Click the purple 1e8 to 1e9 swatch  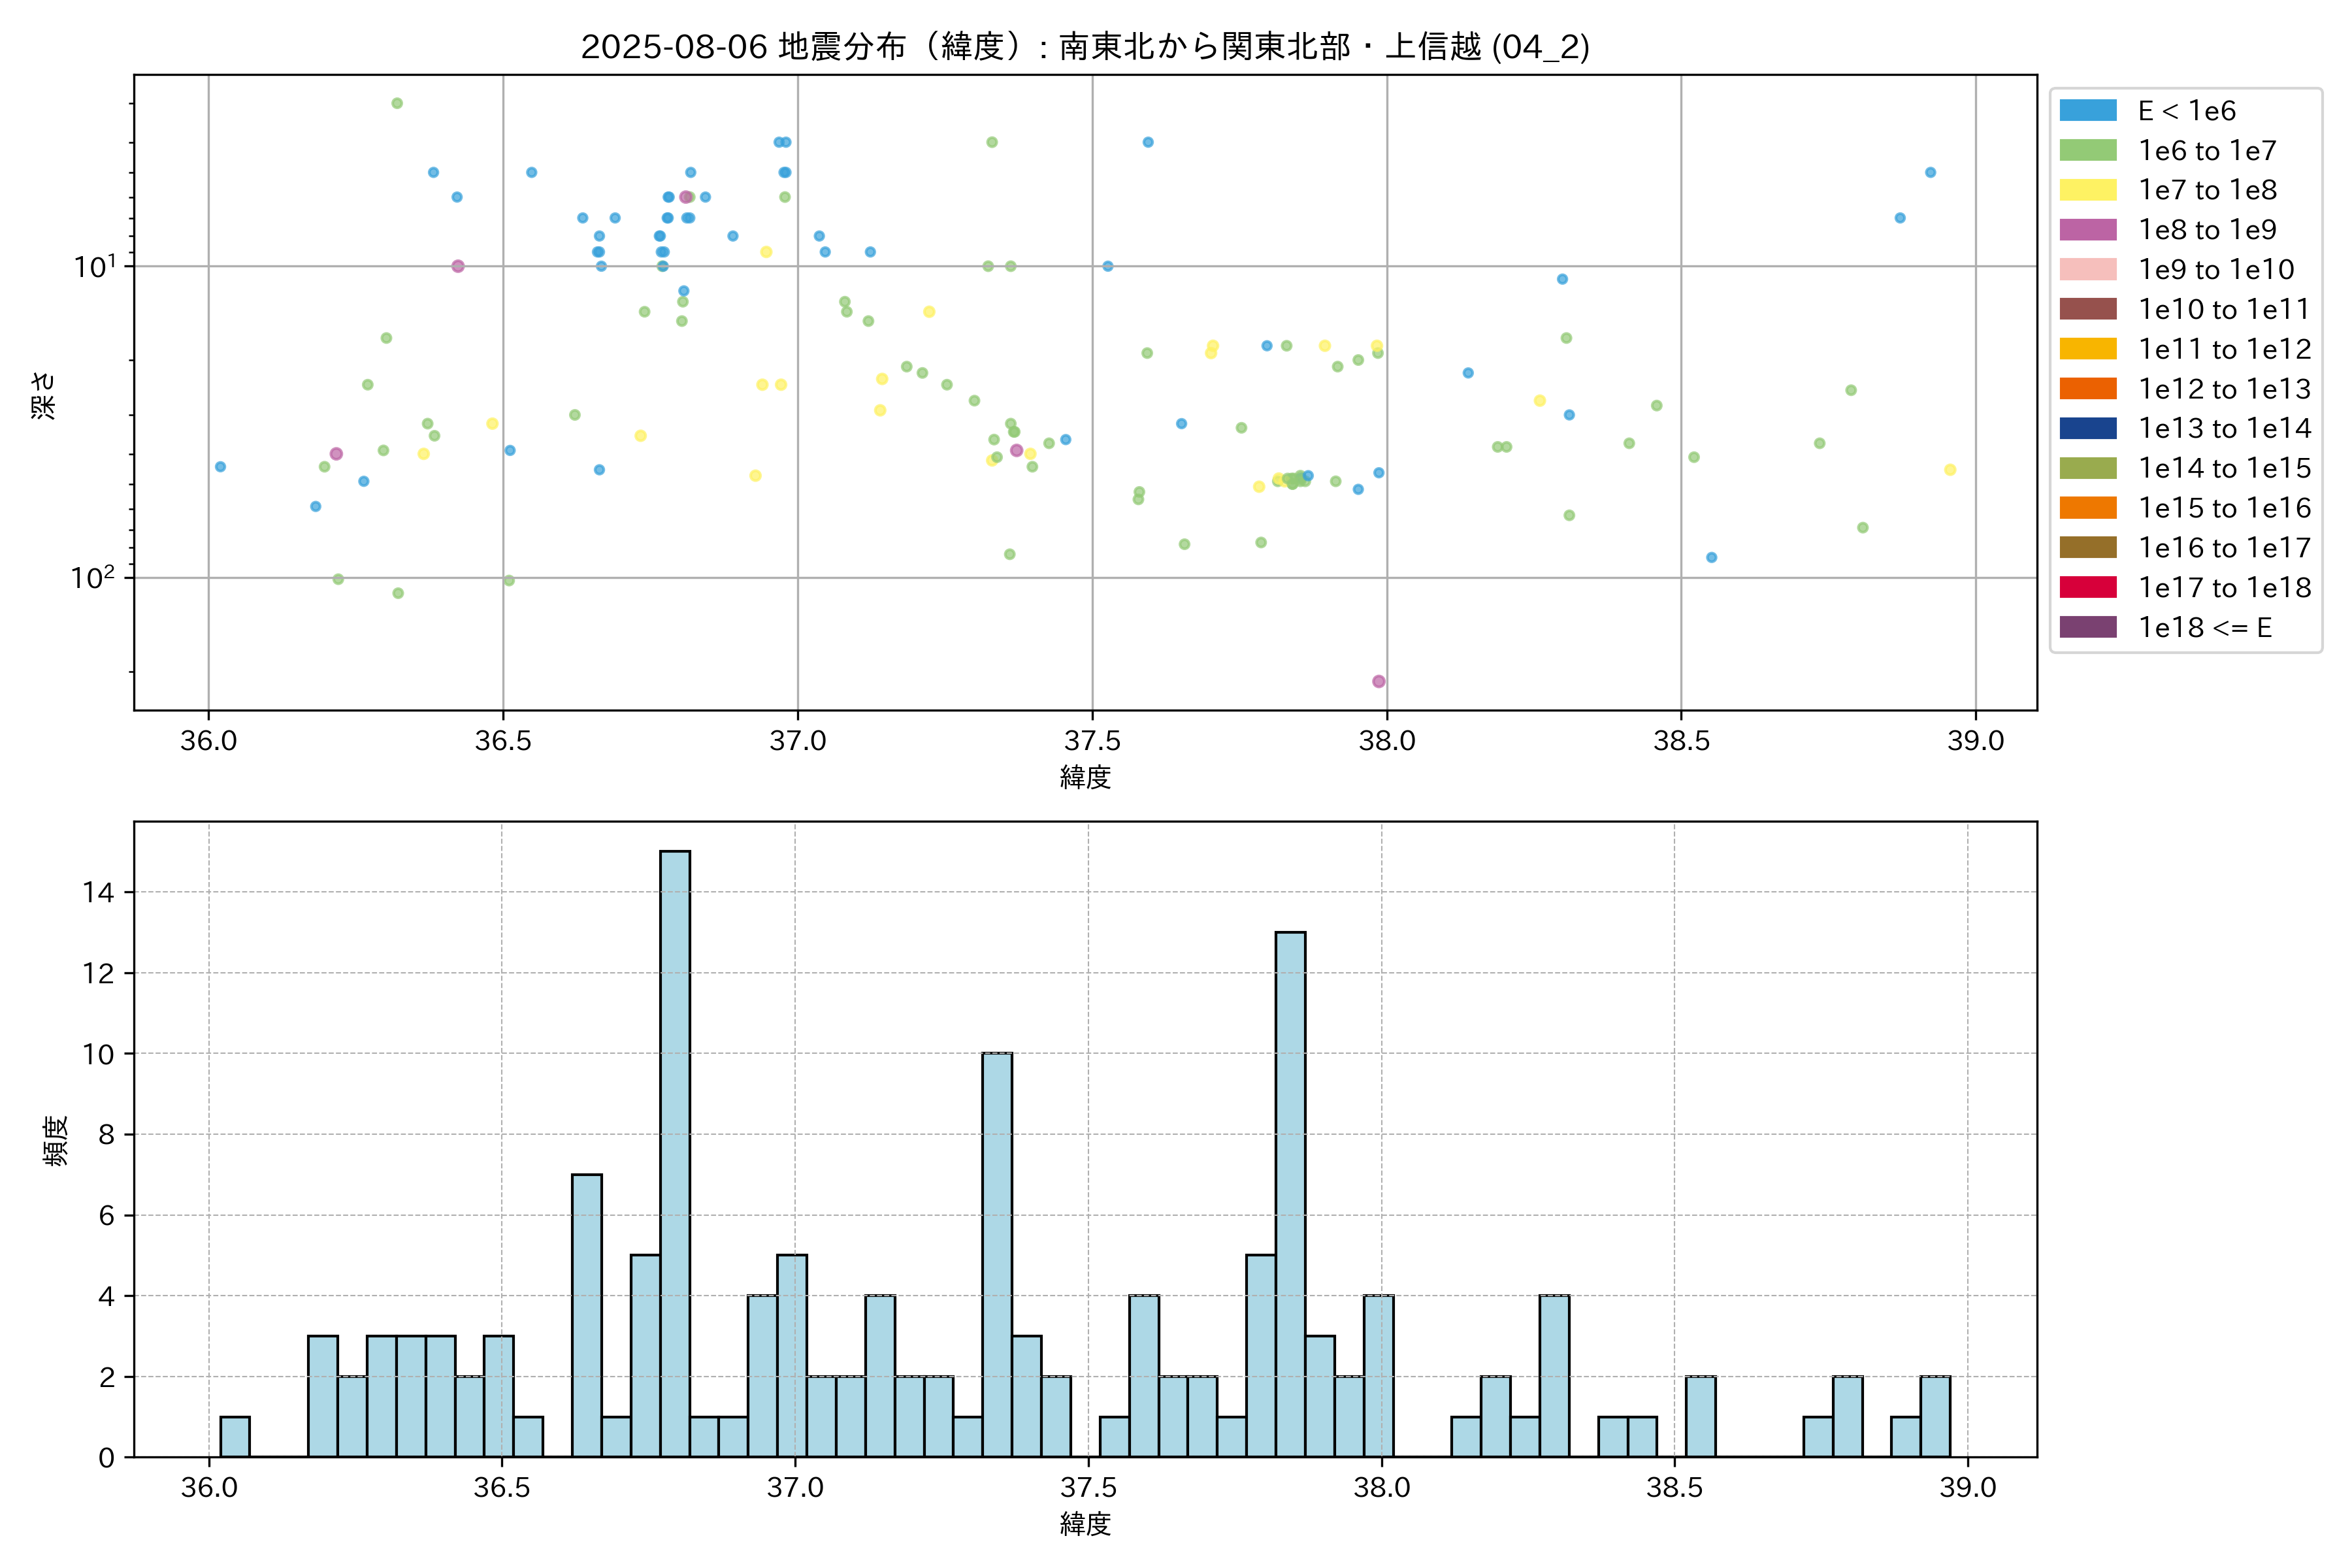pyautogui.click(x=2087, y=230)
